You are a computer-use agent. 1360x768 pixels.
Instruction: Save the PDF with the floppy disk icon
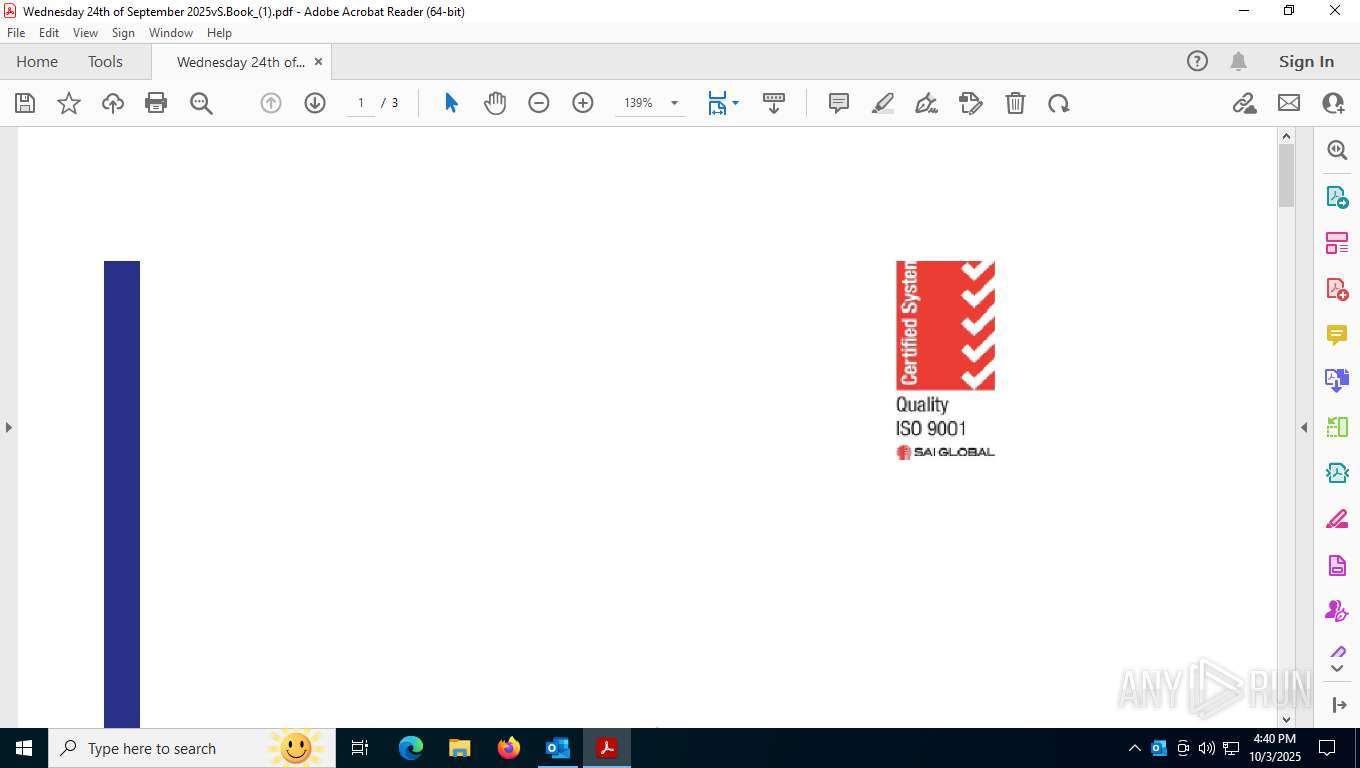(25, 103)
